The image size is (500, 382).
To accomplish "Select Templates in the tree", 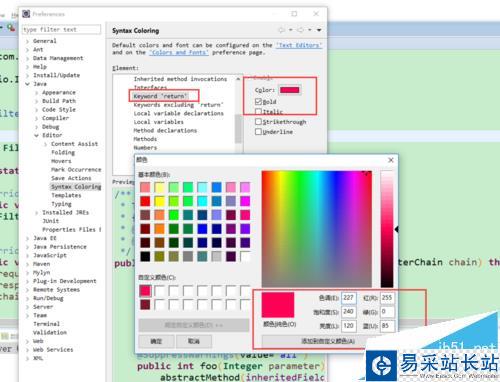I will pyautogui.click(x=66, y=195).
